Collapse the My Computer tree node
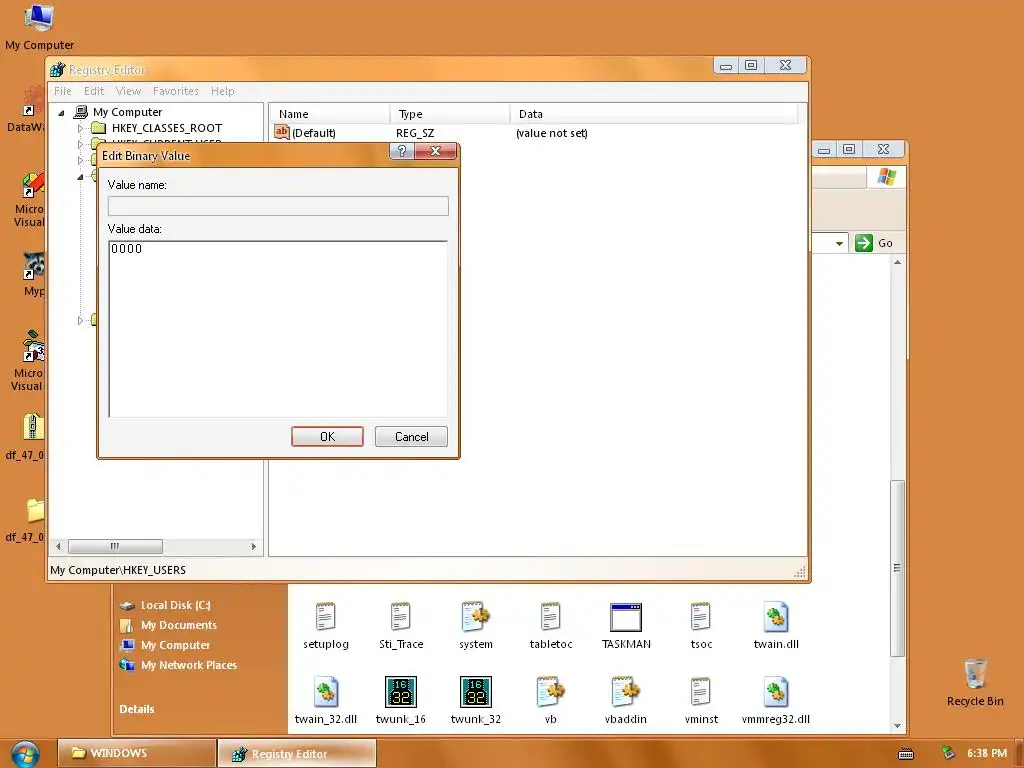The width and height of the screenshot is (1024, 768). (61, 112)
